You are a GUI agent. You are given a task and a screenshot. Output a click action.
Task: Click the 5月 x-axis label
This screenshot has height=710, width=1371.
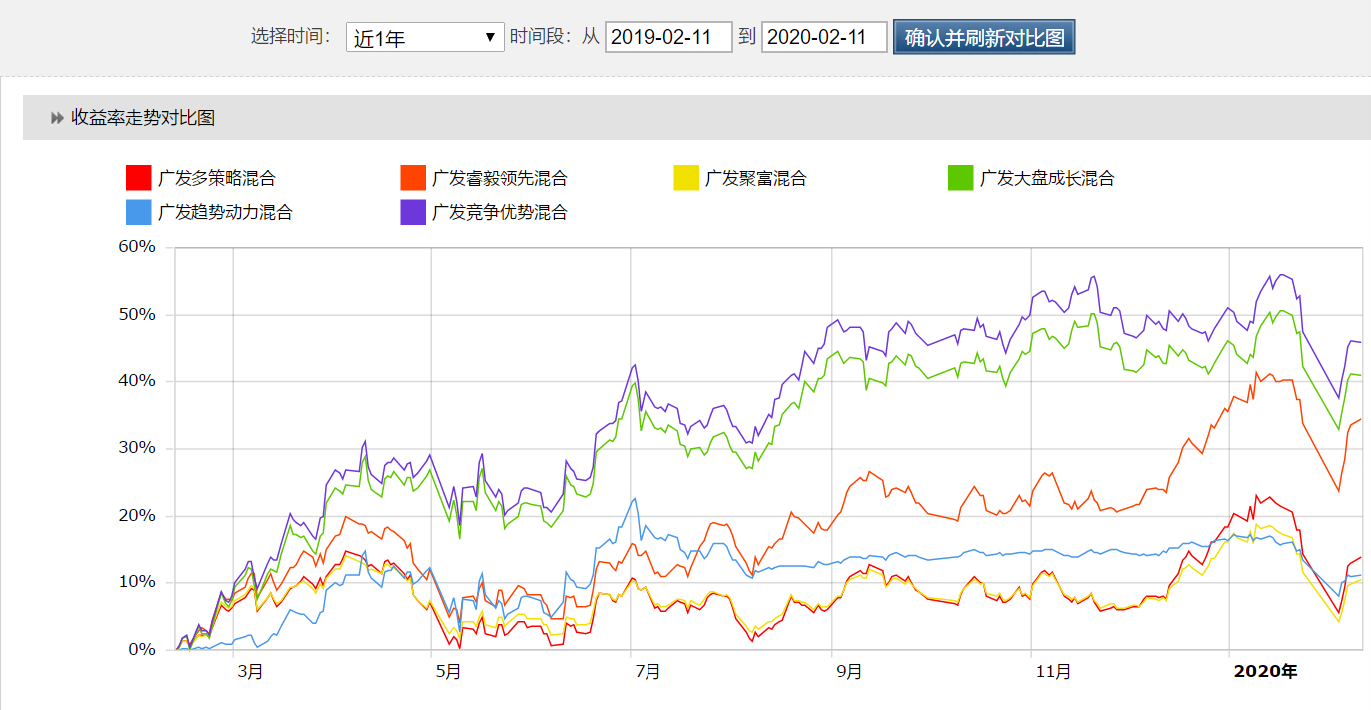tap(448, 672)
